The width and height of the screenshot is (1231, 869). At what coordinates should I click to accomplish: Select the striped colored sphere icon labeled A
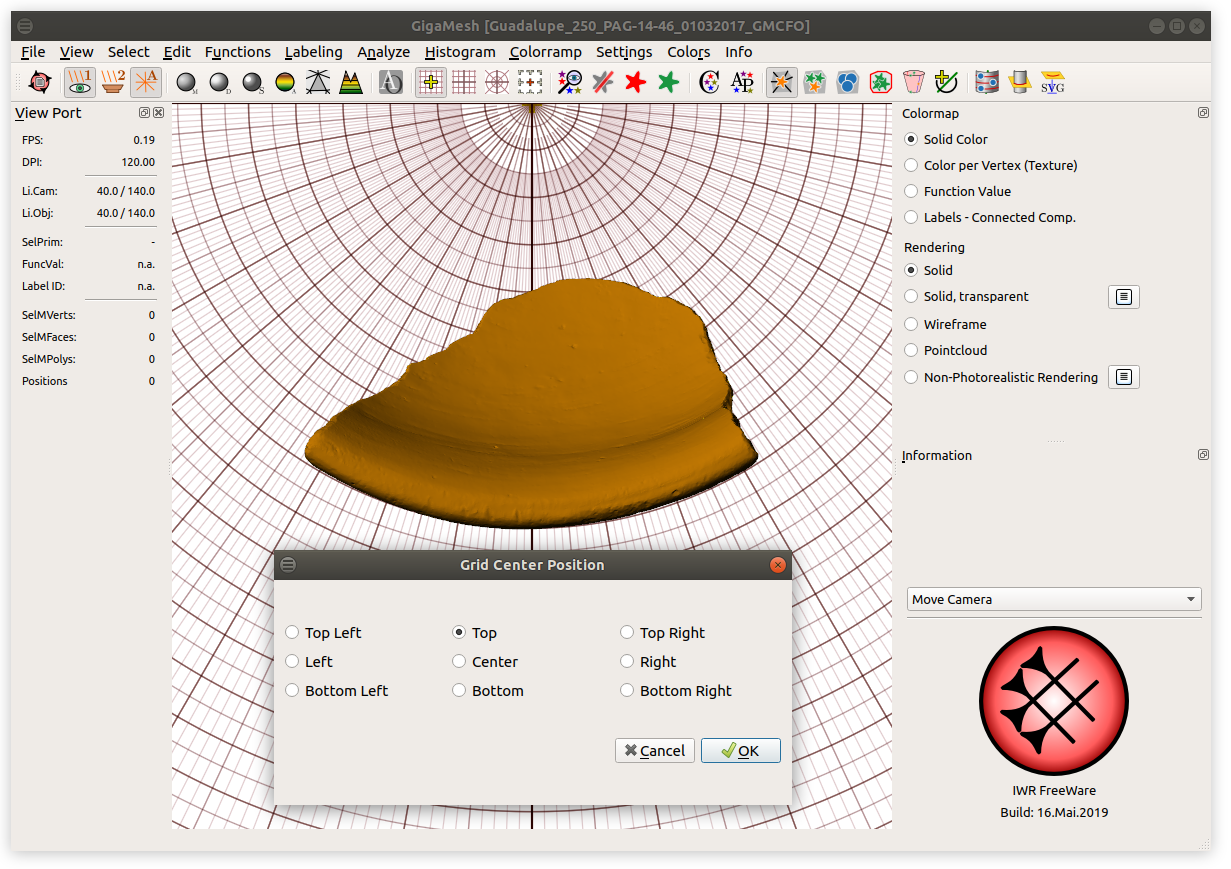pyautogui.click(x=285, y=82)
